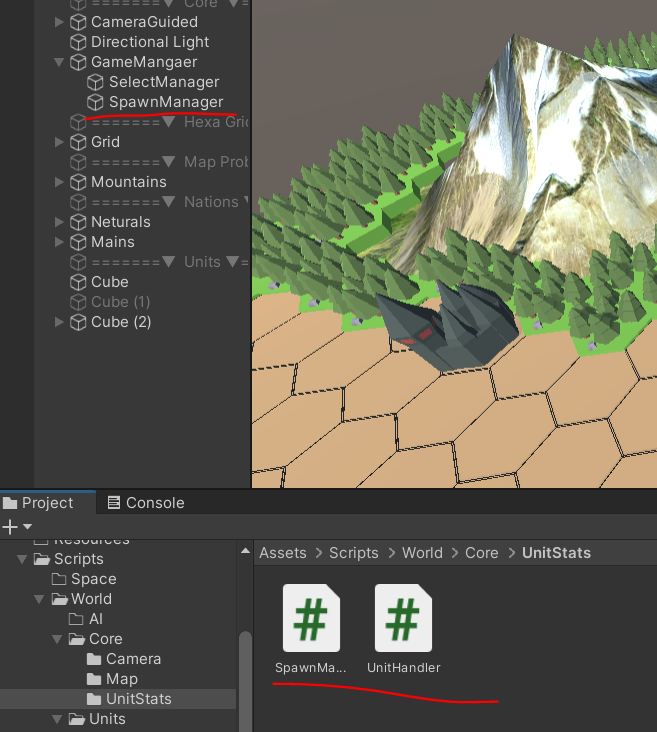Open the plus create asset menu
The width and height of the screenshot is (657, 732).
coord(17,527)
